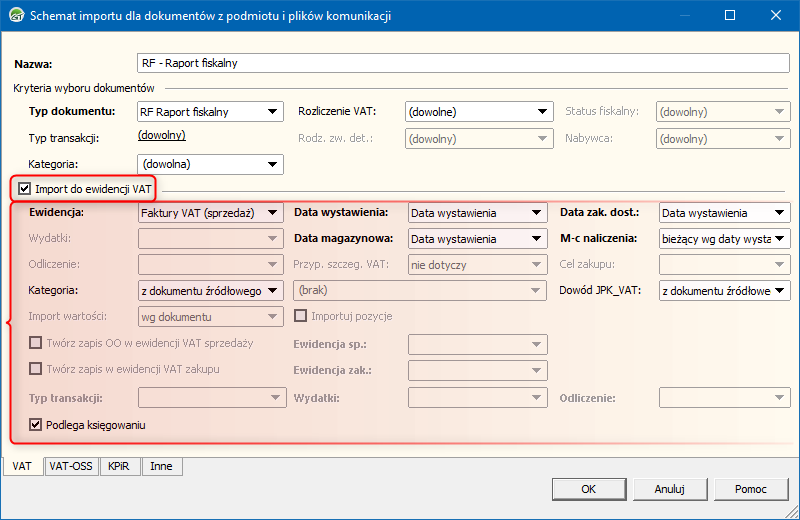Open the Import wartości dropdown

[x=210, y=317]
